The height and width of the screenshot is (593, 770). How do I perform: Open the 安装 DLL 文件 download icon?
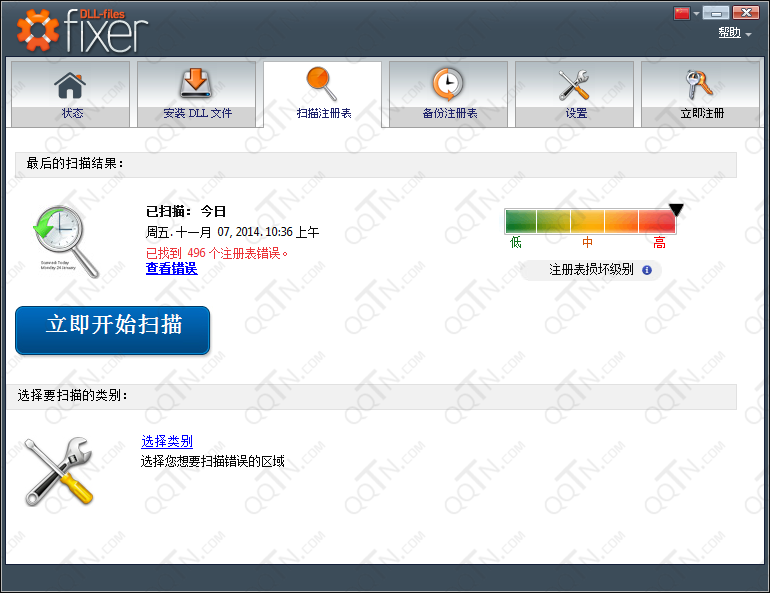point(197,84)
